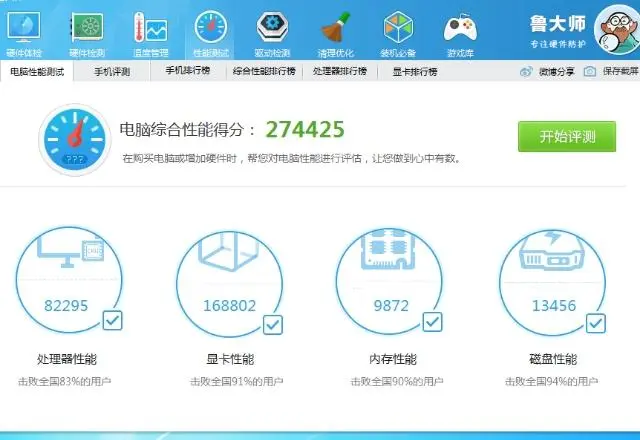Switch to the 电脑性能测试 tab
640x440 pixels.
(x=37, y=72)
